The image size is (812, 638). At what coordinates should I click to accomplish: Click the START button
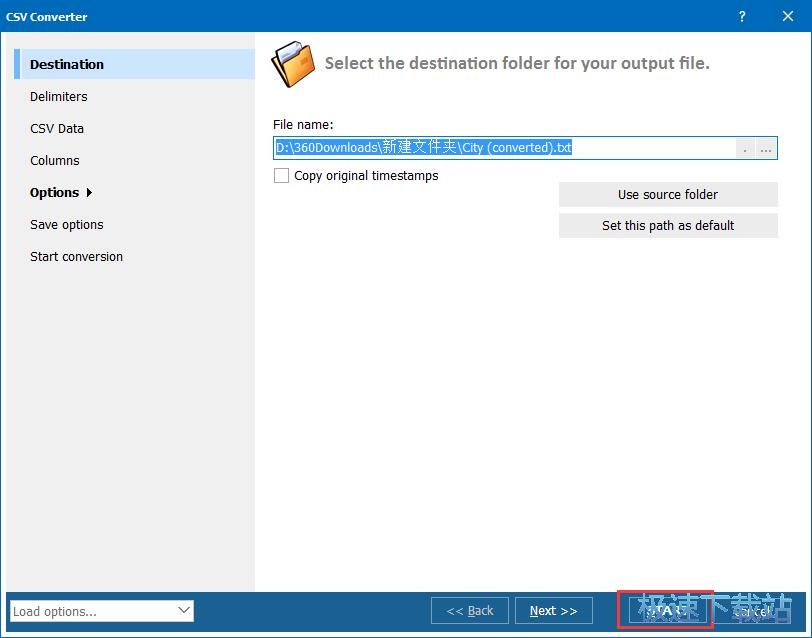[x=667, y=611]
